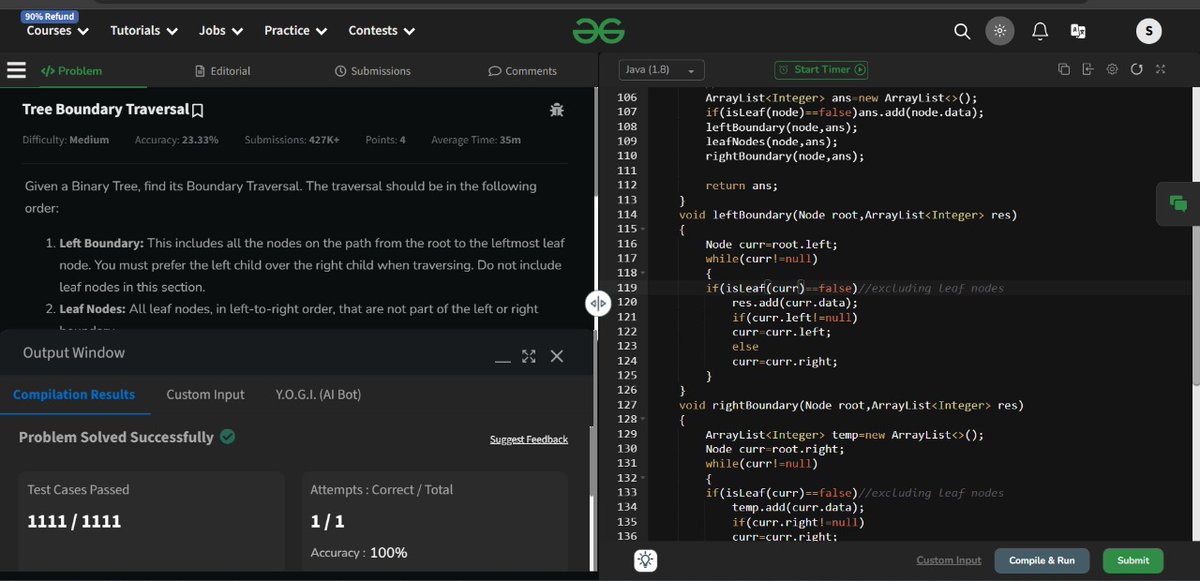
Task: Click the Submit button
Action: coord(1133,560)
